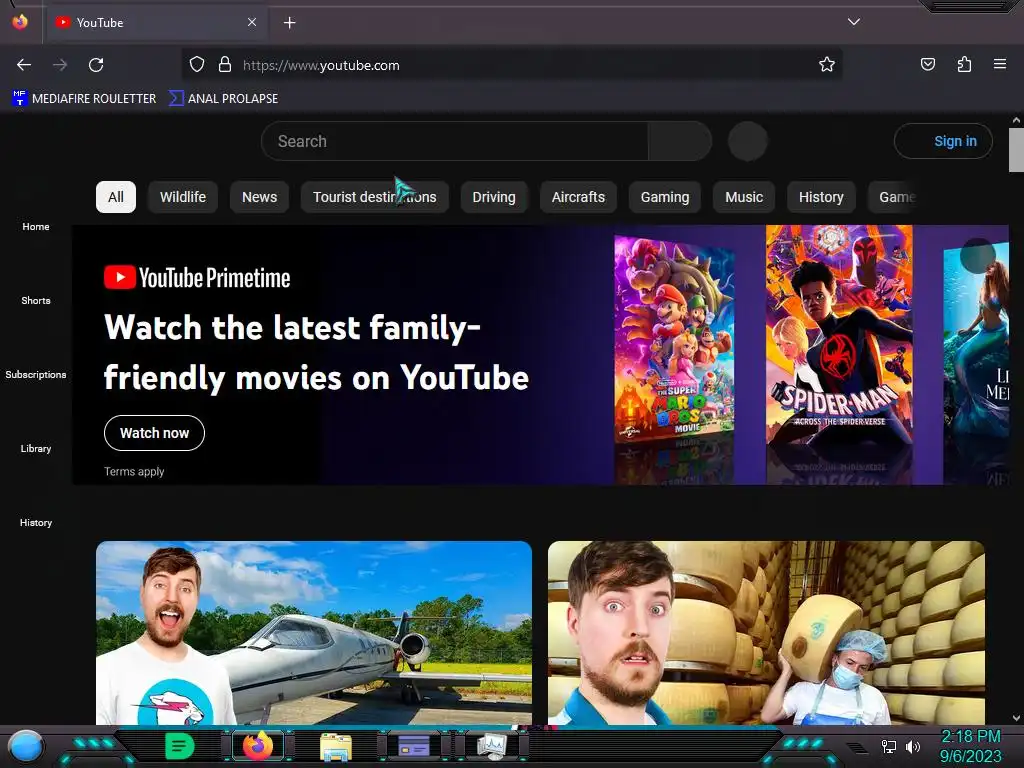Click the page scrollbar thumb

[1016, 150]
